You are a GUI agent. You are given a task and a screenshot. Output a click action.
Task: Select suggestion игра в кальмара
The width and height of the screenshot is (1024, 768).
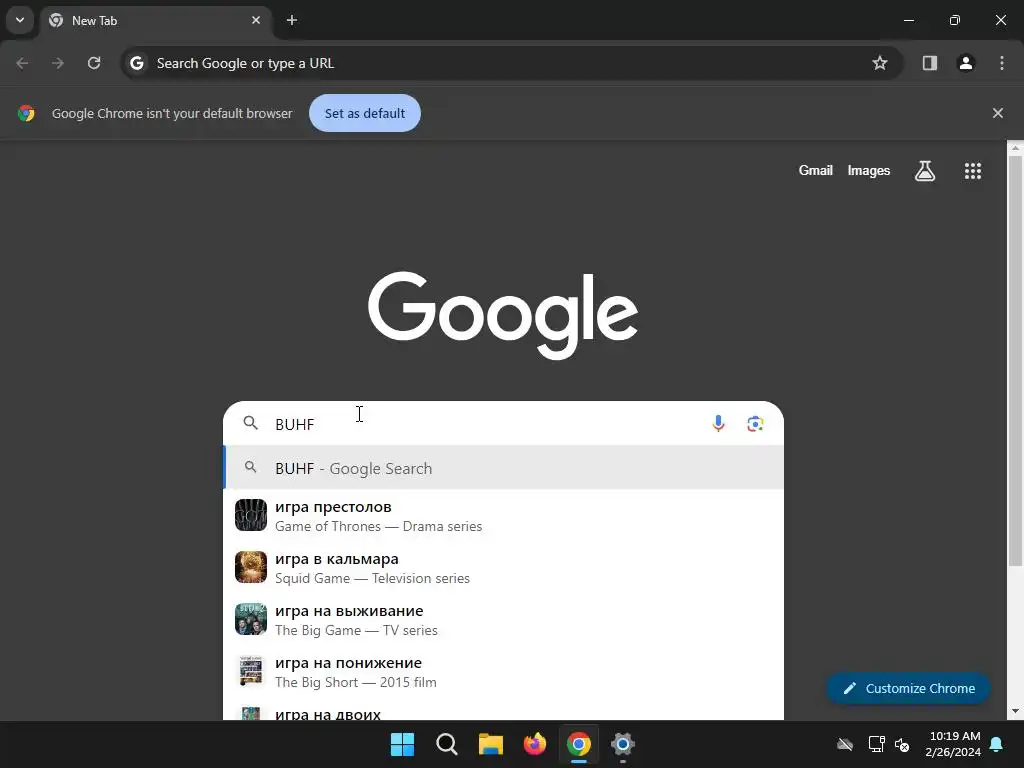coord(504,568)
